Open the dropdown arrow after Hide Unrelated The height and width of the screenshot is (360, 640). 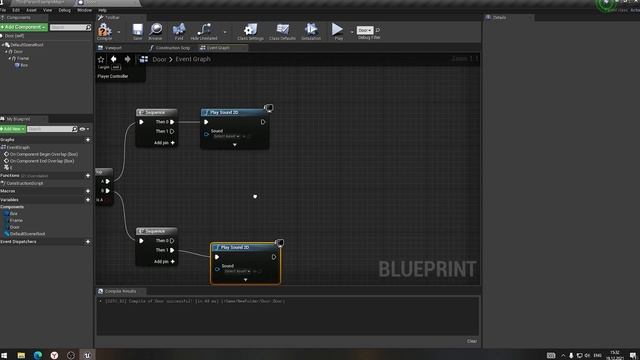tap(225, 32)
